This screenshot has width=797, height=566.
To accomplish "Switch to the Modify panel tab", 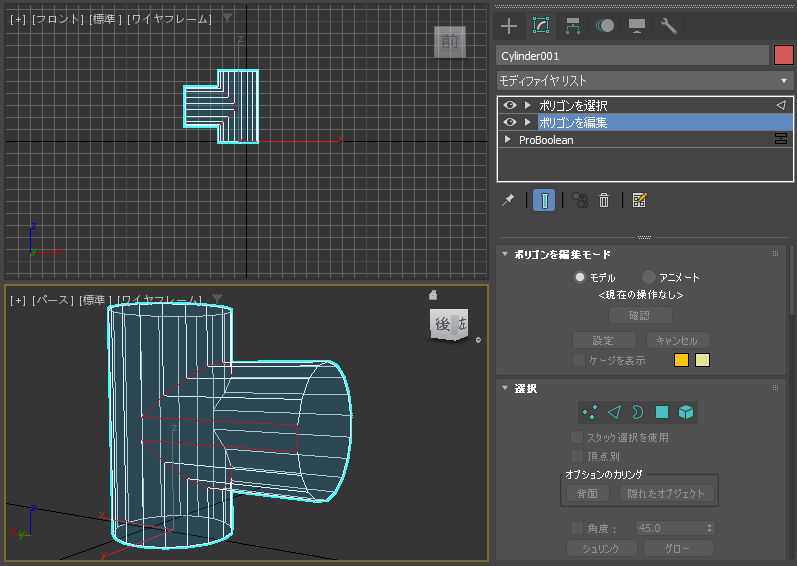I will [541, 26].
